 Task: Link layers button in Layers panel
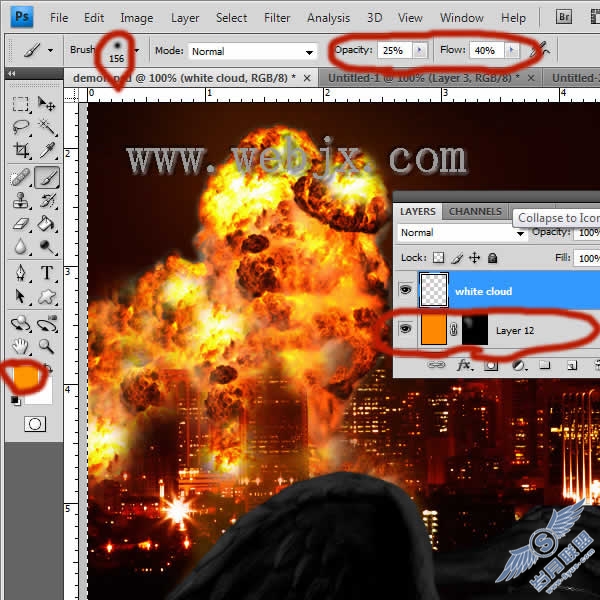[436, 365]
